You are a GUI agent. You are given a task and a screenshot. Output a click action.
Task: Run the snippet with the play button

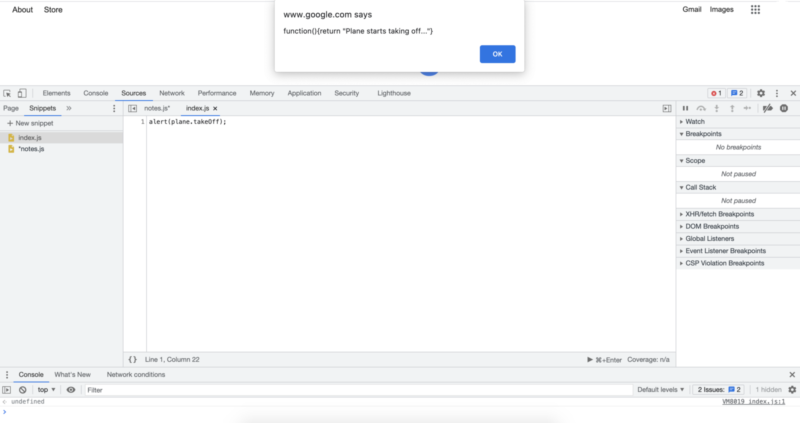click(x=590, y=360)
